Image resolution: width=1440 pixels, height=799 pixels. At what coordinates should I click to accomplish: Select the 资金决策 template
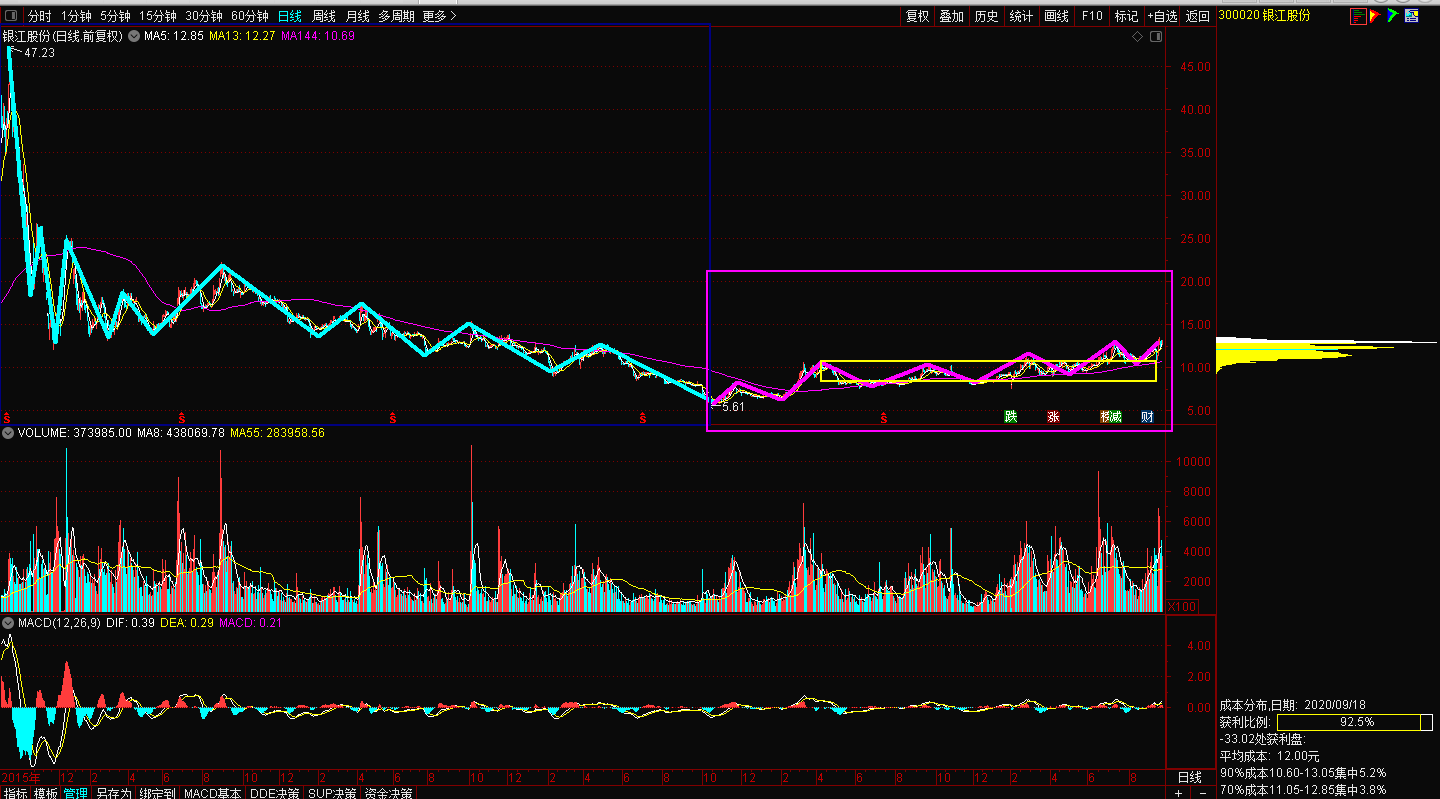click(x=388, y=793)
